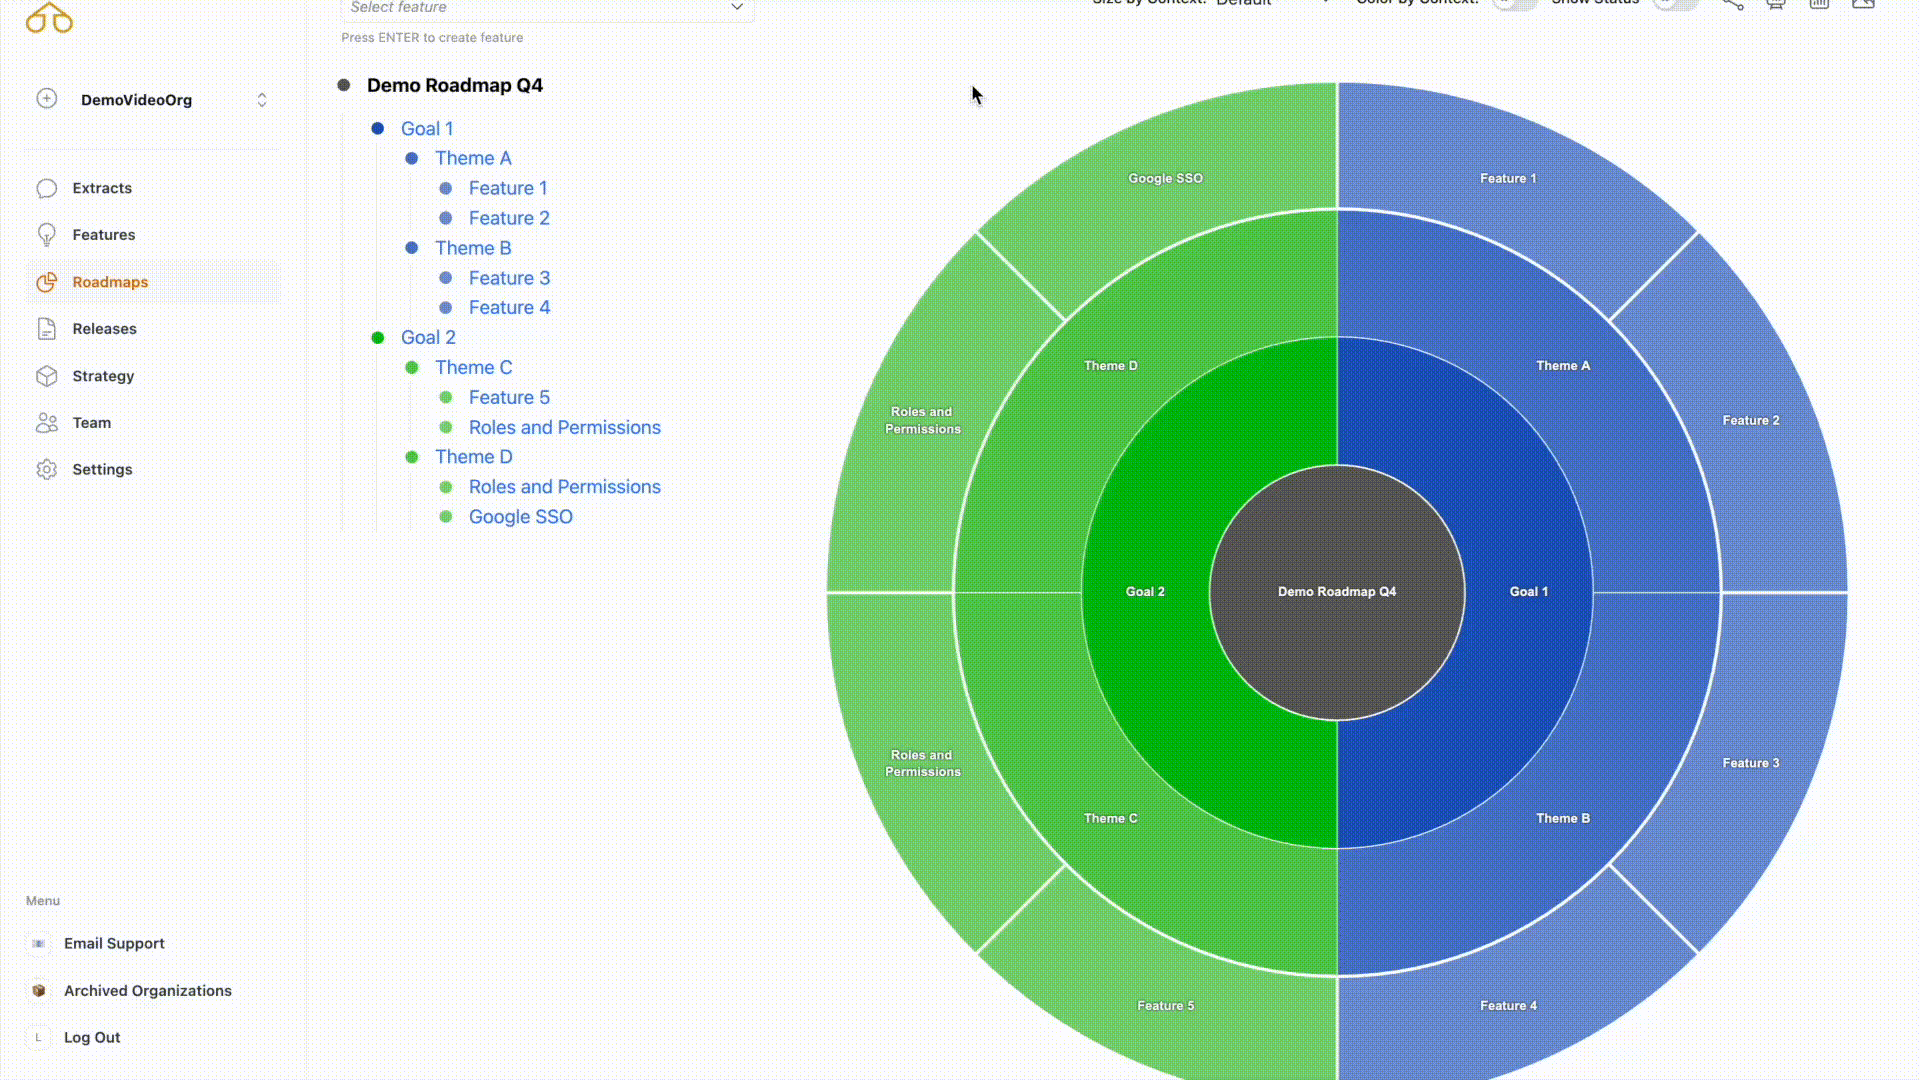Open the Select feature dropdown arrow
The width and height of the screenshot is (1920, 1080).
(x=737, y=7)
